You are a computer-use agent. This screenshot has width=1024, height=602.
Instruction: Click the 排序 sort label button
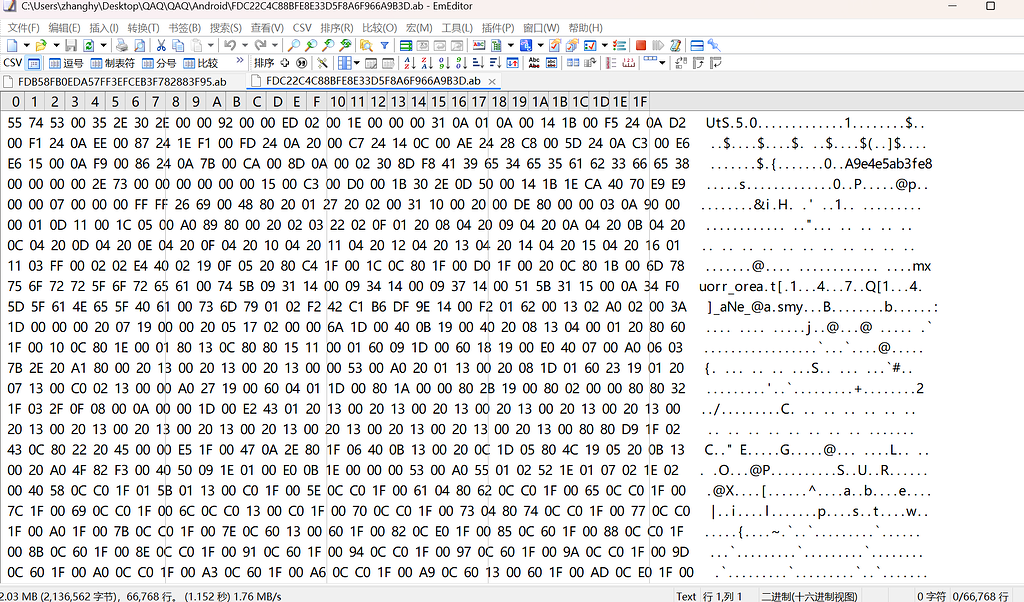(264, 63)
